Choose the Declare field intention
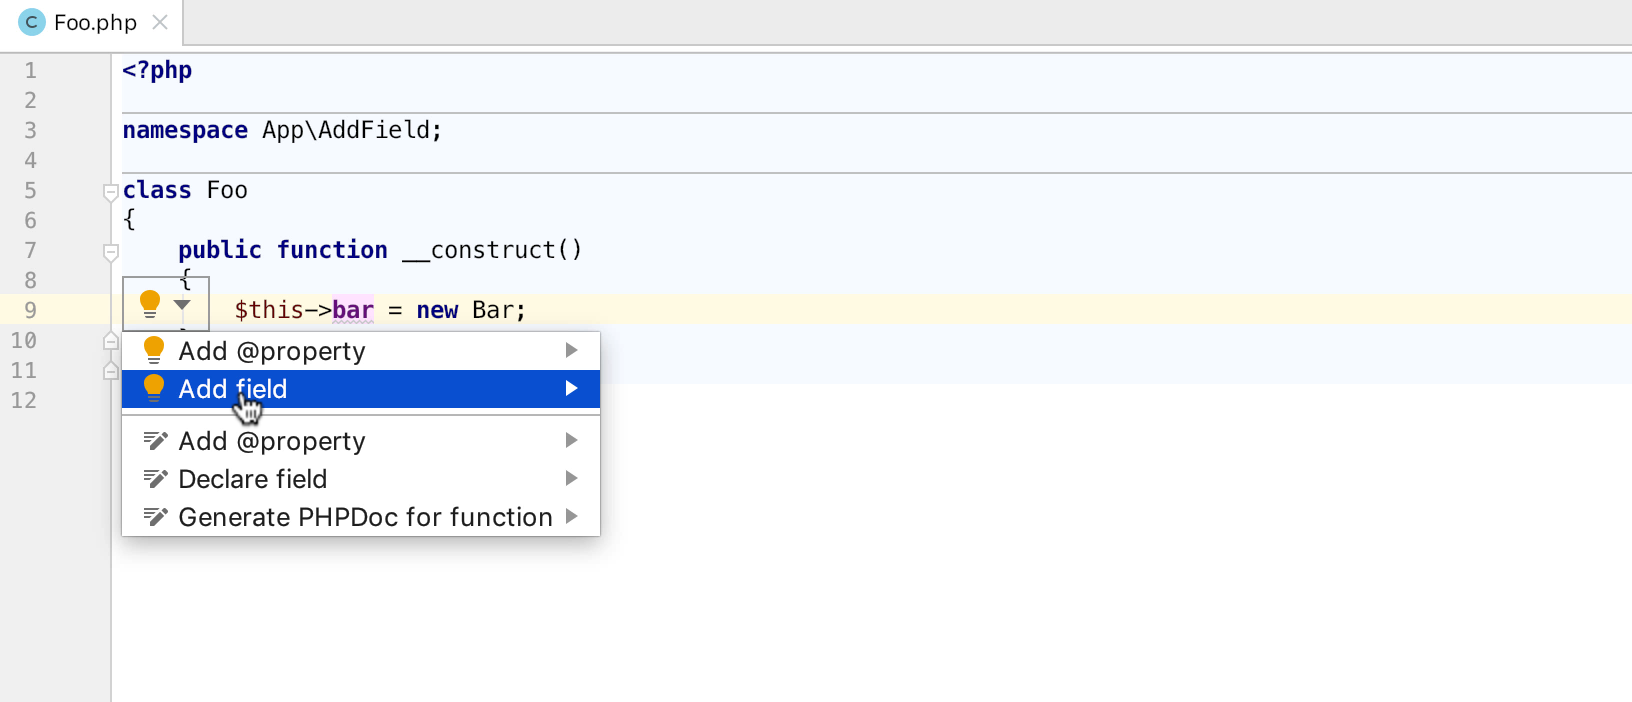This screenshot has height=702, width=1632. [361, 479]
